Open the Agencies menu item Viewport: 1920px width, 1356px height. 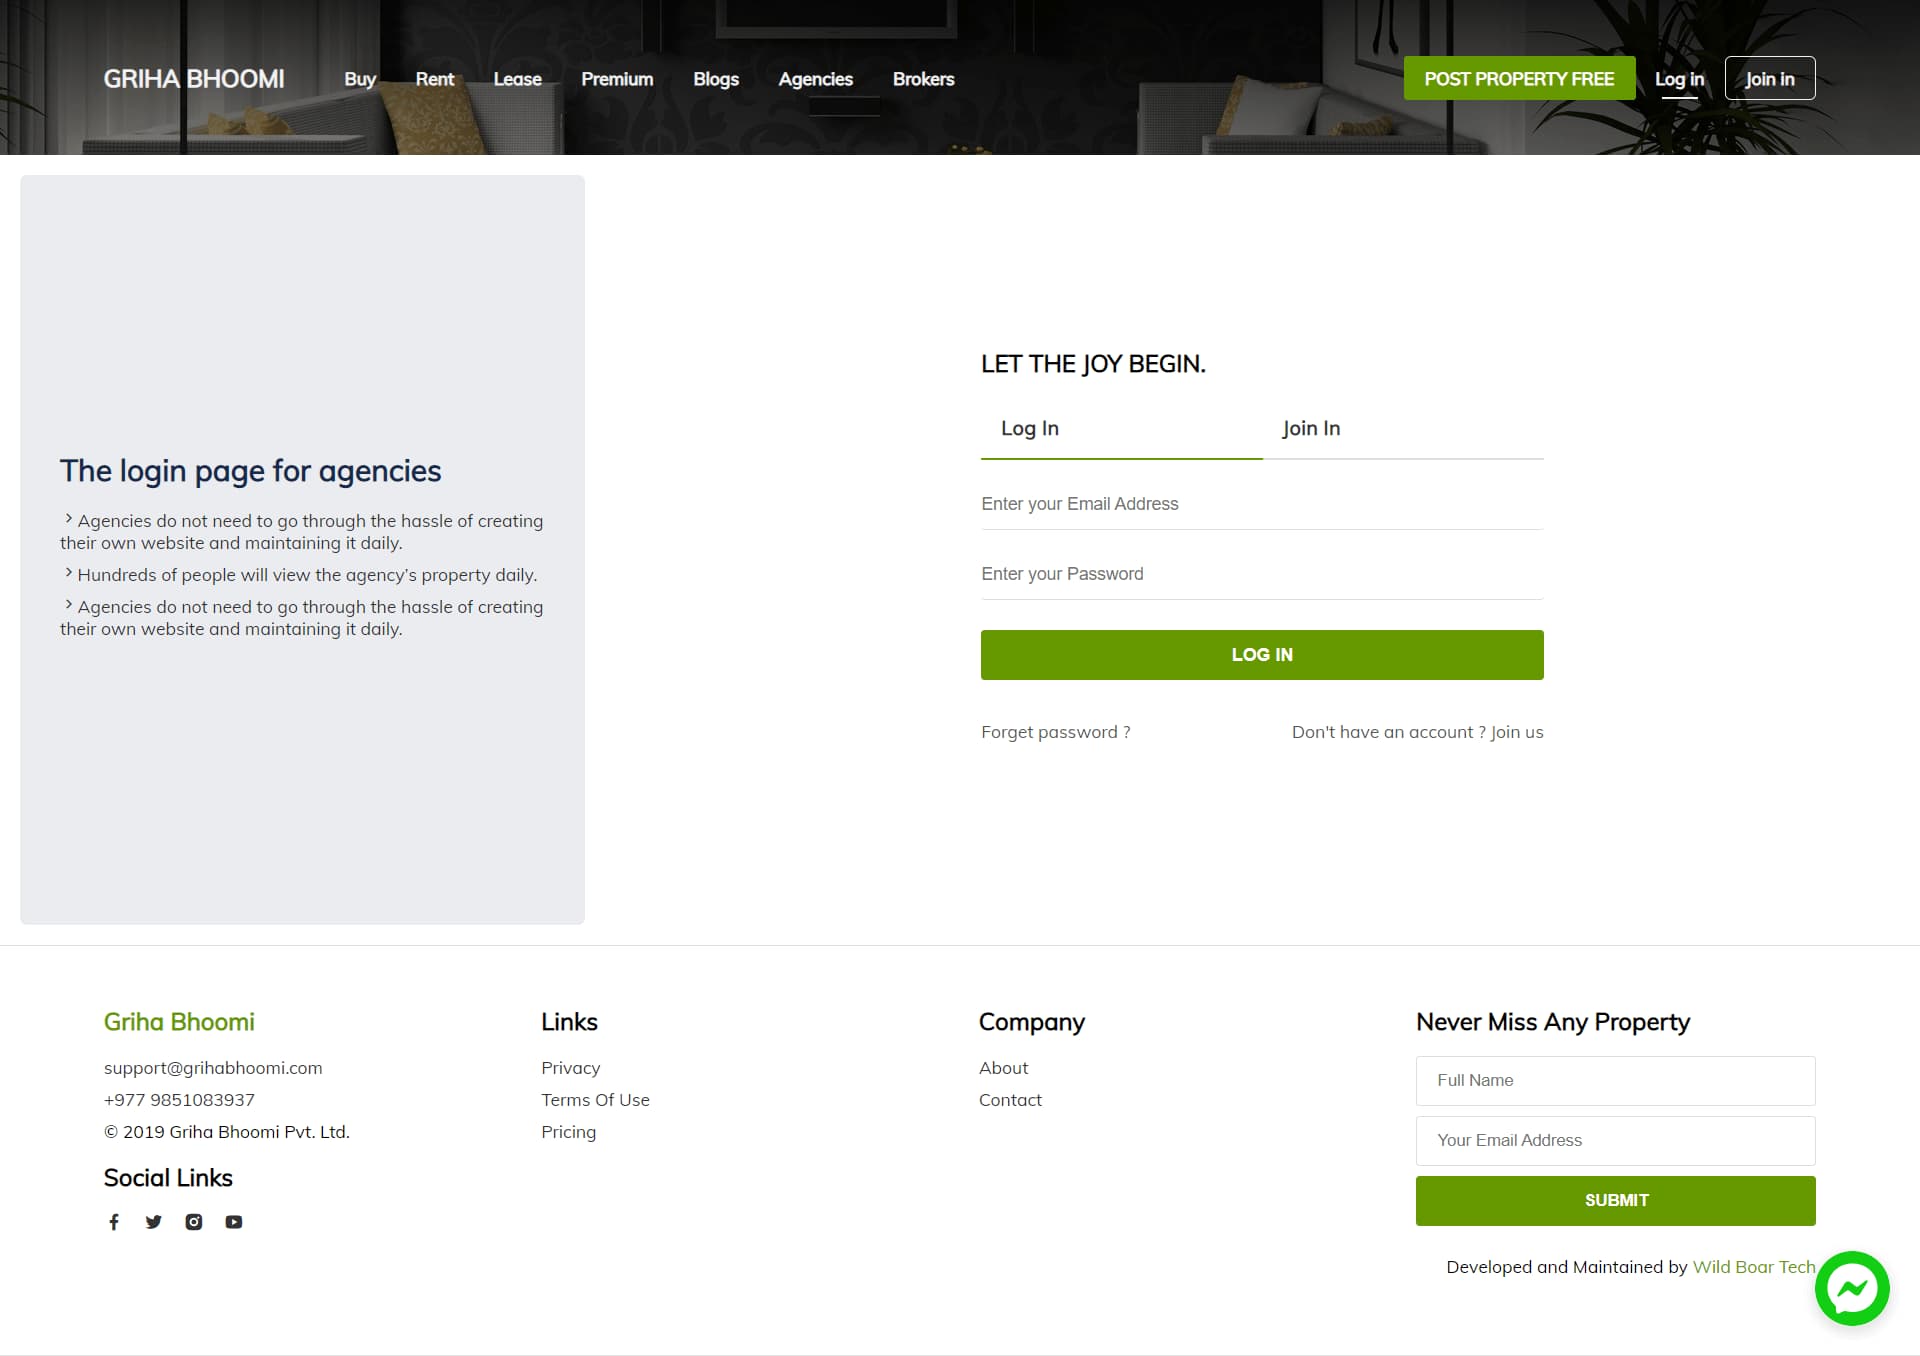point(816,79)
